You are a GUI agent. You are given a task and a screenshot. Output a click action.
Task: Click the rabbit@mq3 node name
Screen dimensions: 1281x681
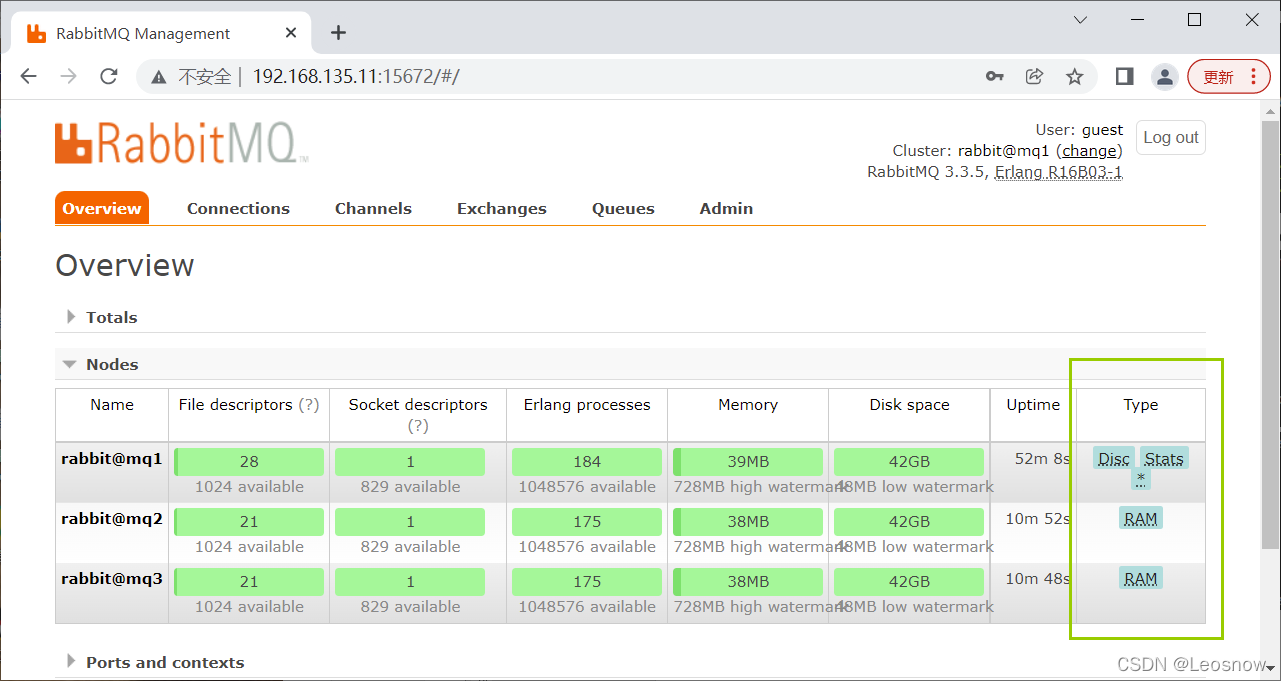(112, 579)
